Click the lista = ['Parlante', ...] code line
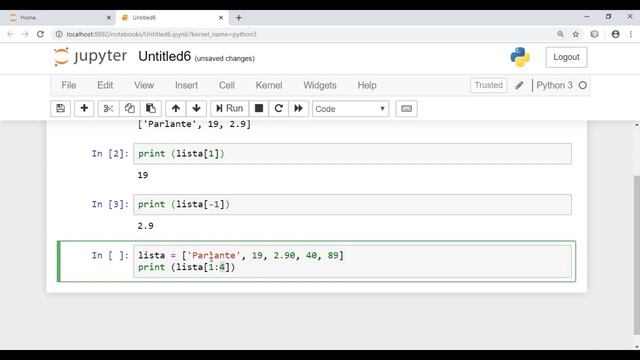Image resolution: width=640 pixels, height=360 pixels. click(x=241, y=256)
